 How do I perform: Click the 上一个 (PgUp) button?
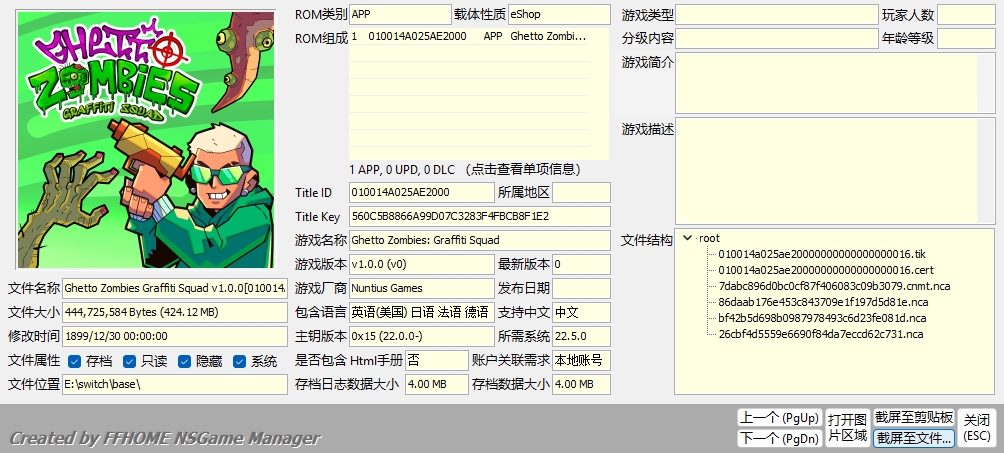pyautogui.click(x=779, y=418)
